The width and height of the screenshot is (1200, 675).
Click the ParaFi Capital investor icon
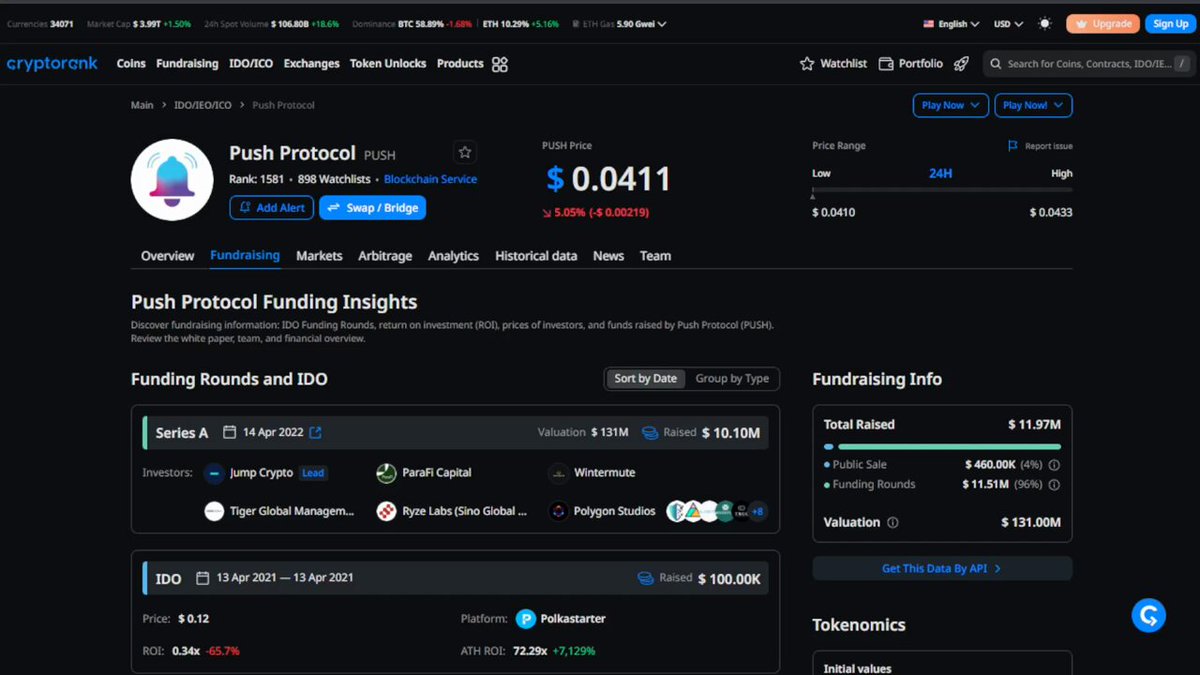pos(386,473)
